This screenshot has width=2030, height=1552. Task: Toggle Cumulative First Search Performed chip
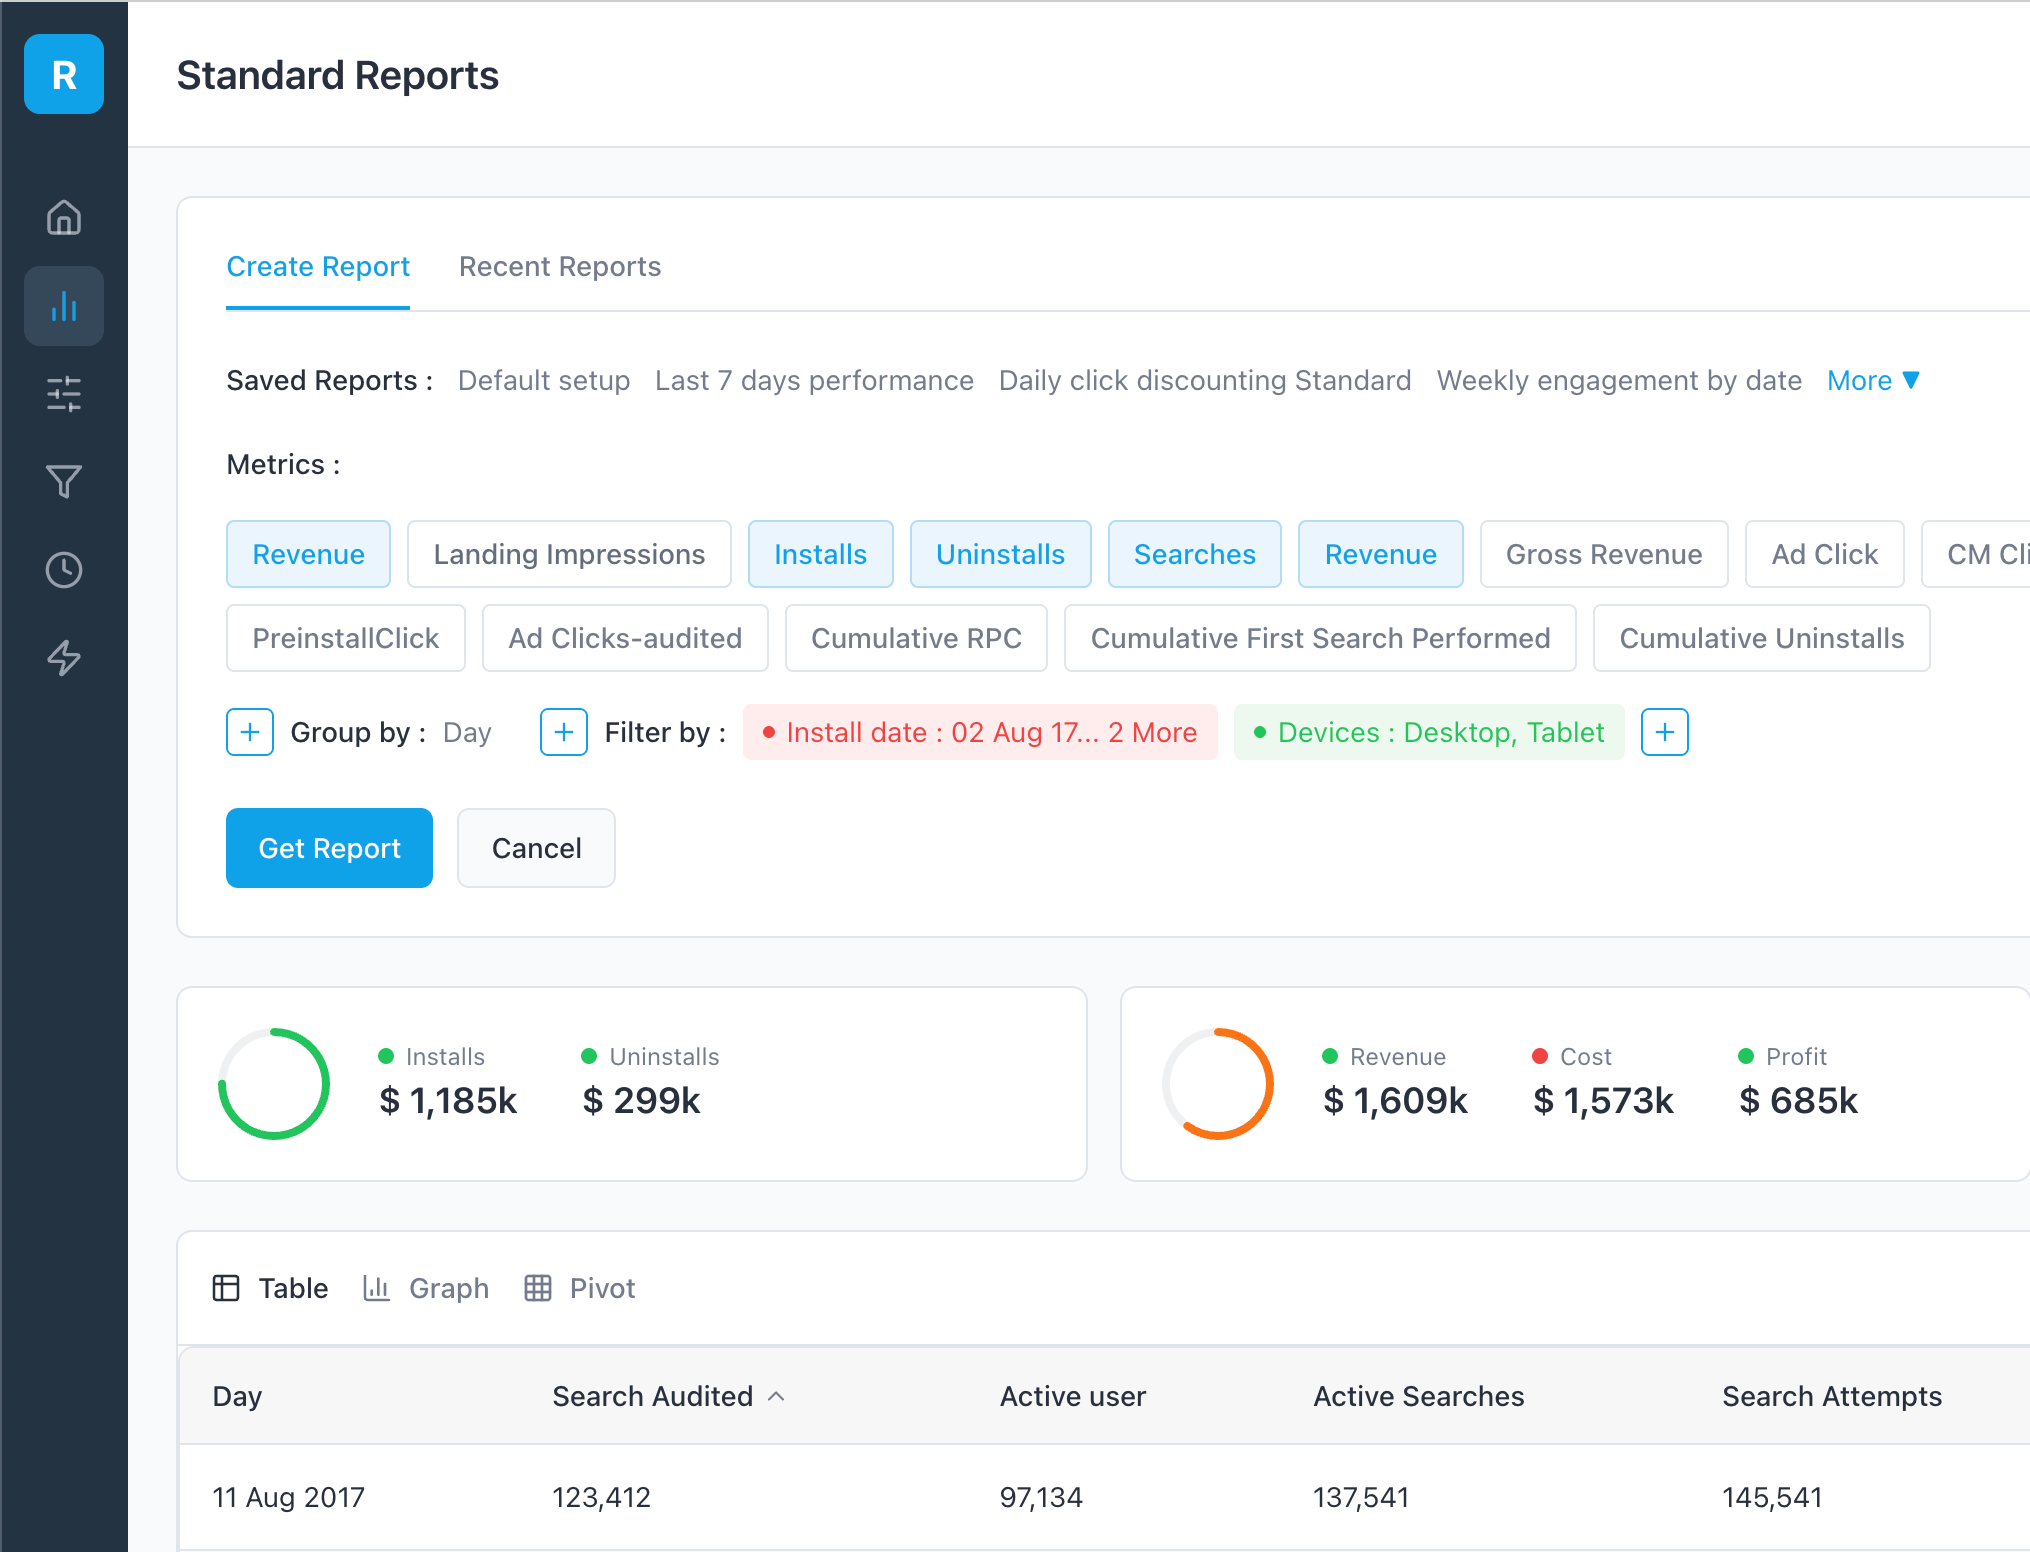tap(1320, 638)
